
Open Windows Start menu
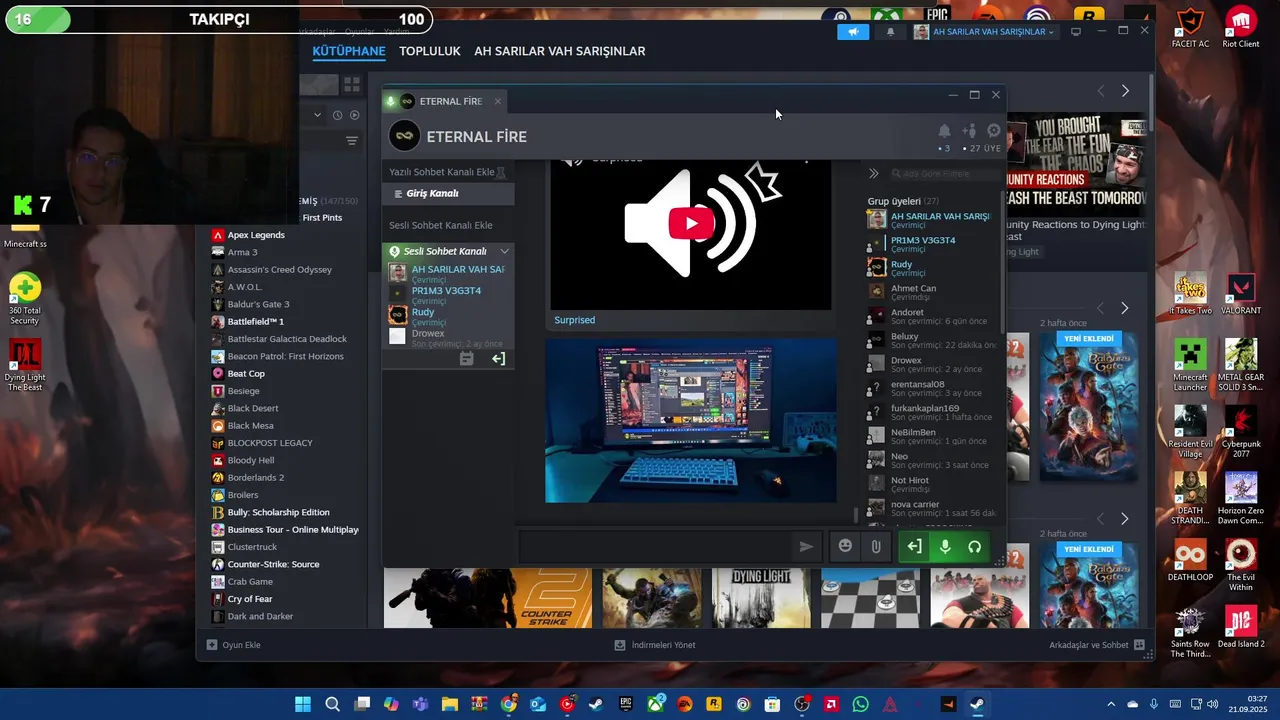[x=303, y=704]
